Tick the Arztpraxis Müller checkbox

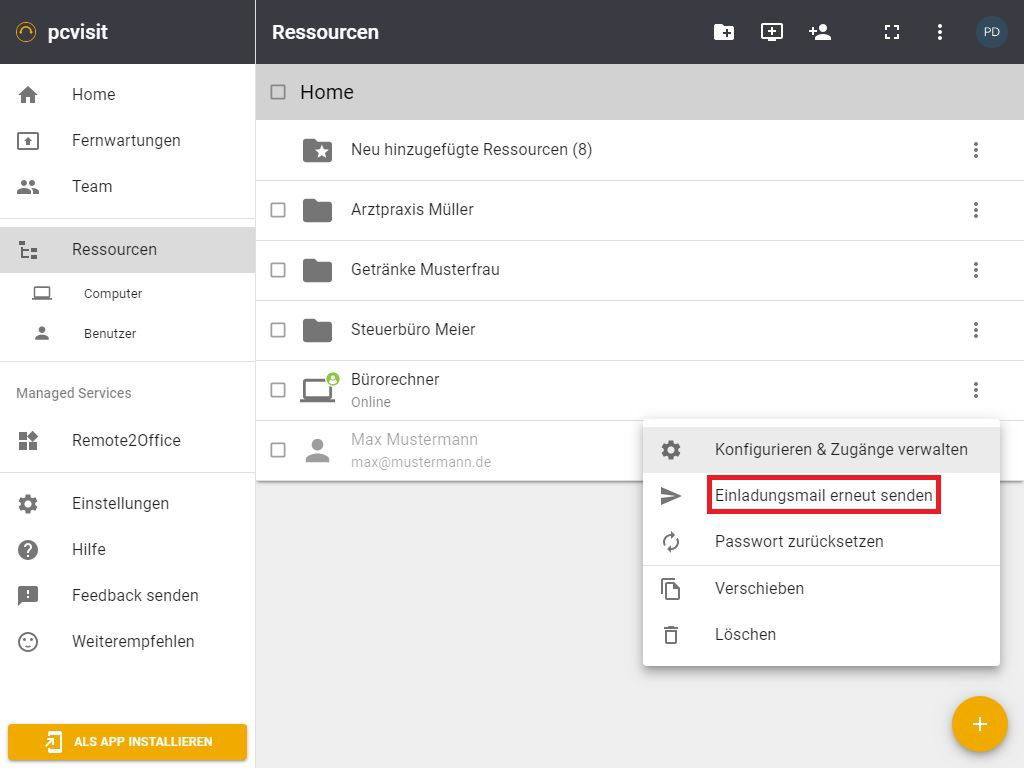278,210
